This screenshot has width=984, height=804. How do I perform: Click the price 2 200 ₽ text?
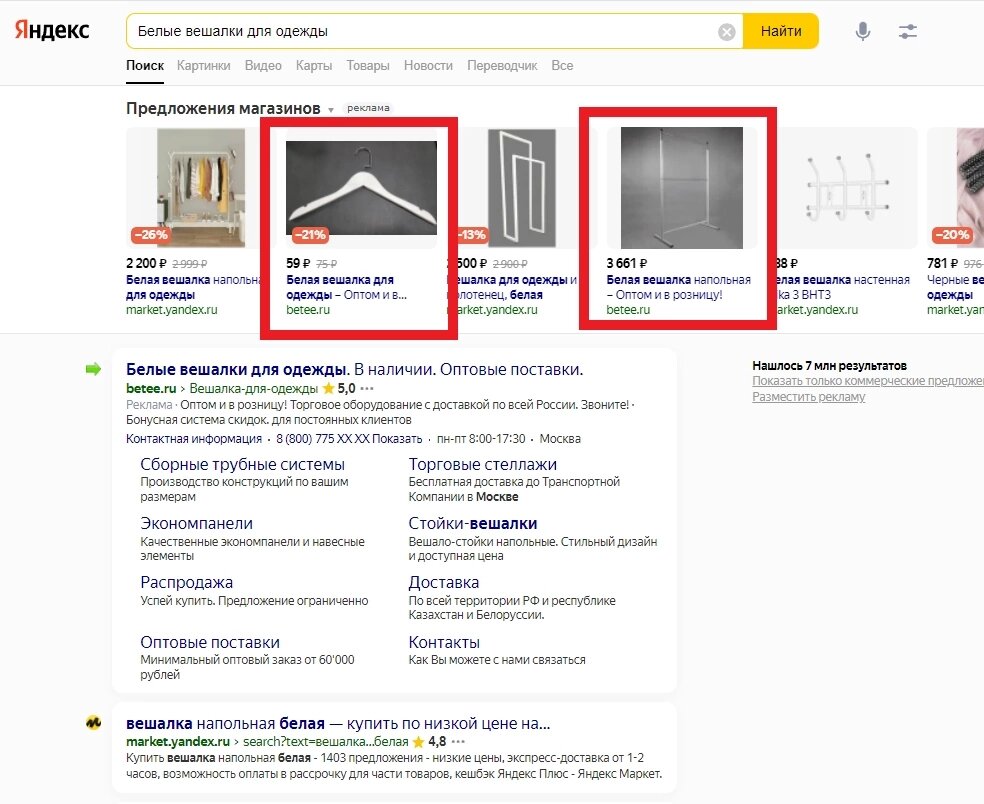[146, 264]
